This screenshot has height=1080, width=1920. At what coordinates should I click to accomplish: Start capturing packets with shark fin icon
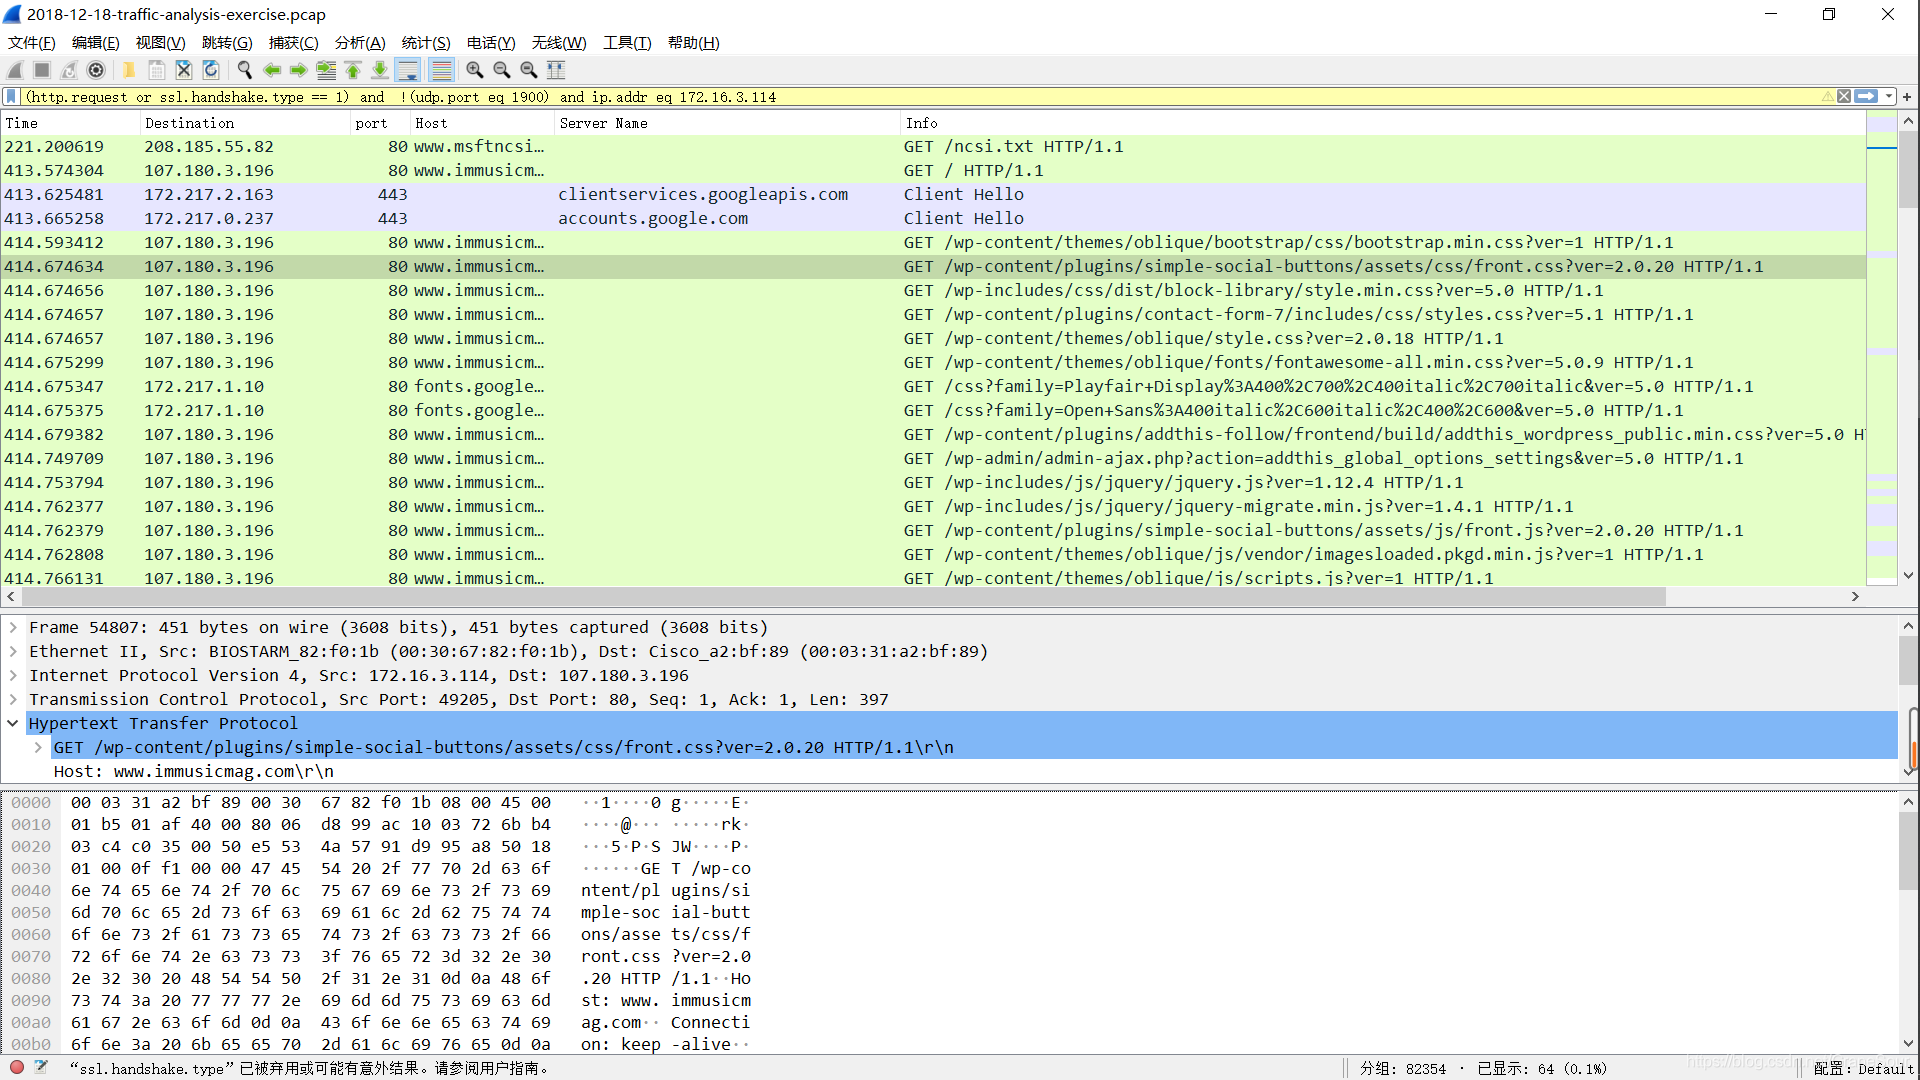[x=15, y=70]
